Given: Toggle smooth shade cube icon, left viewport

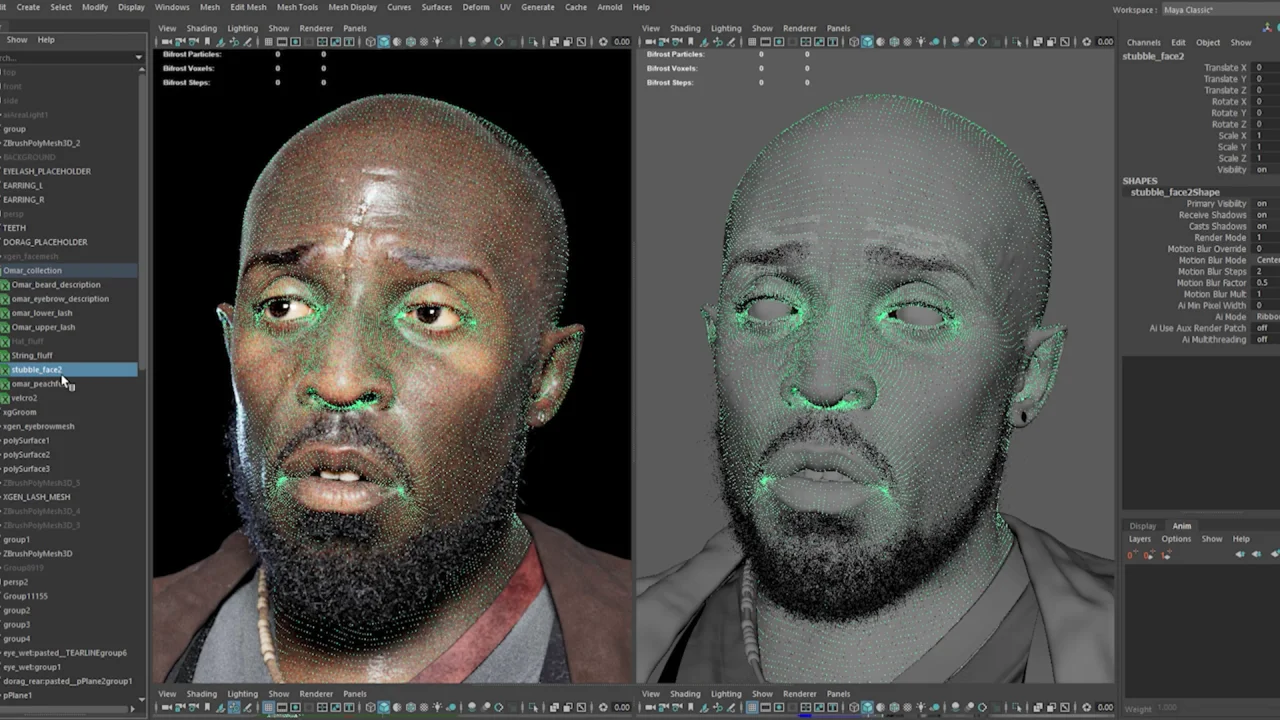Looking at the screenshot, I should pos(384,41).
